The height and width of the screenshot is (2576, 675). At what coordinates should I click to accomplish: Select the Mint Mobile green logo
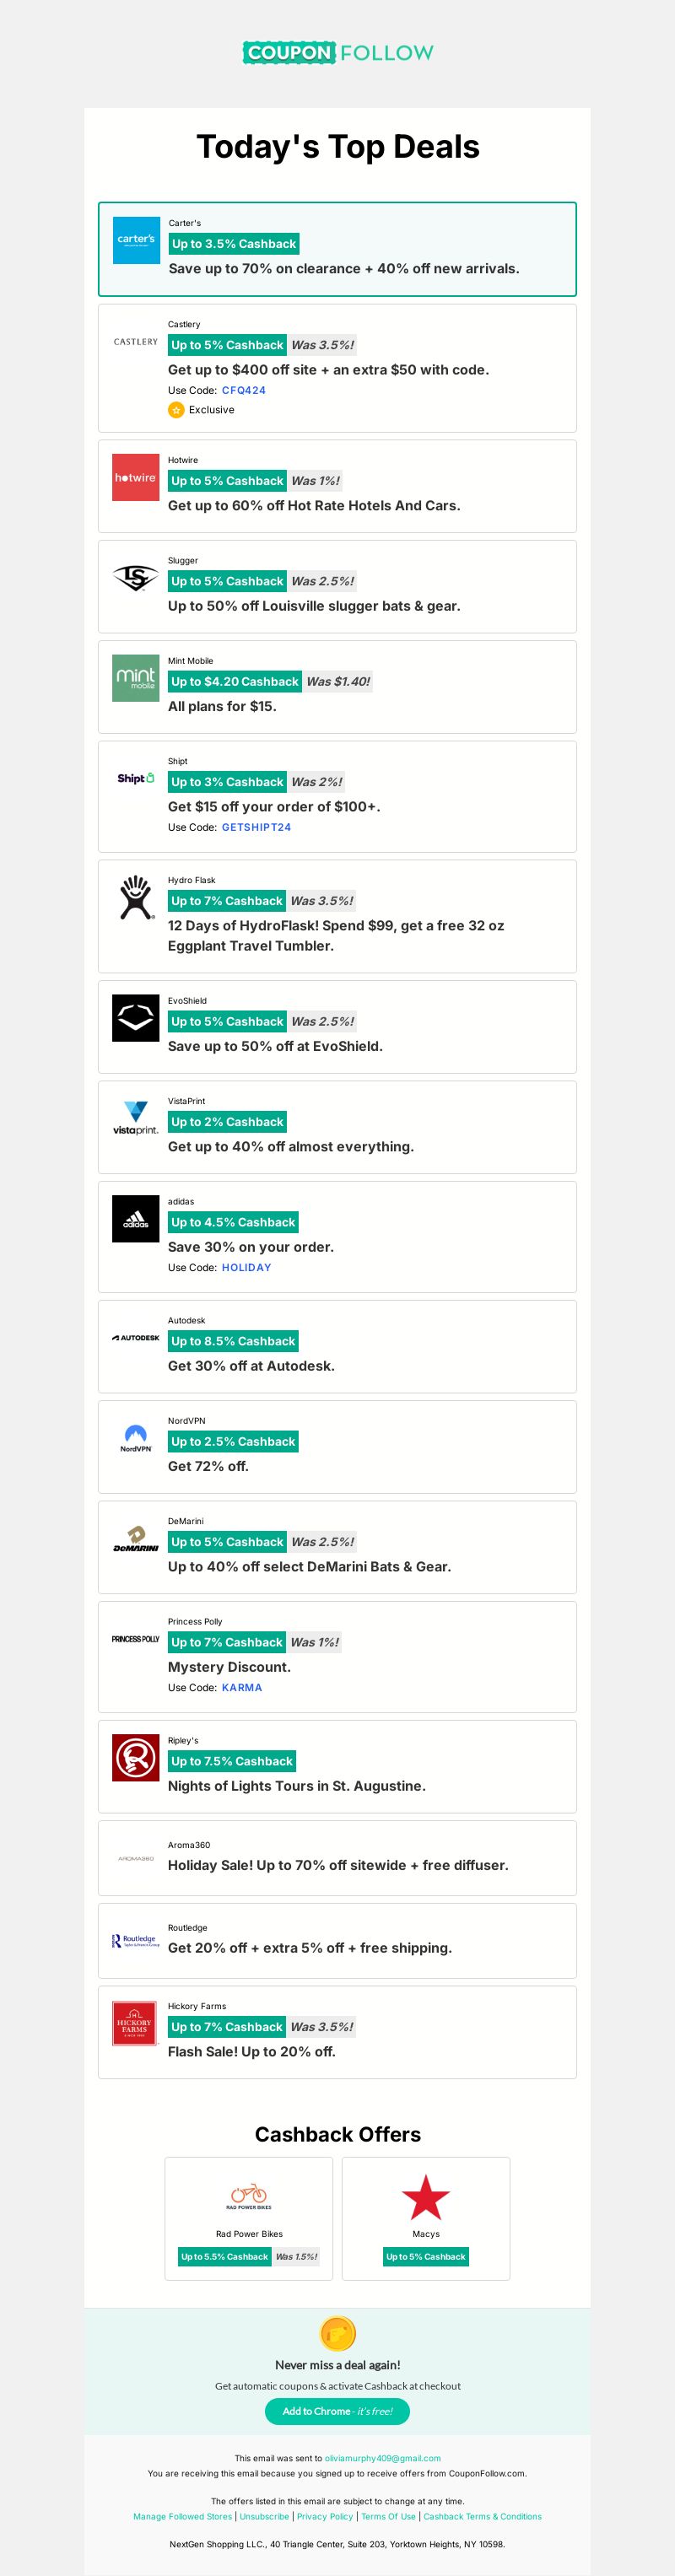(136, 678)
